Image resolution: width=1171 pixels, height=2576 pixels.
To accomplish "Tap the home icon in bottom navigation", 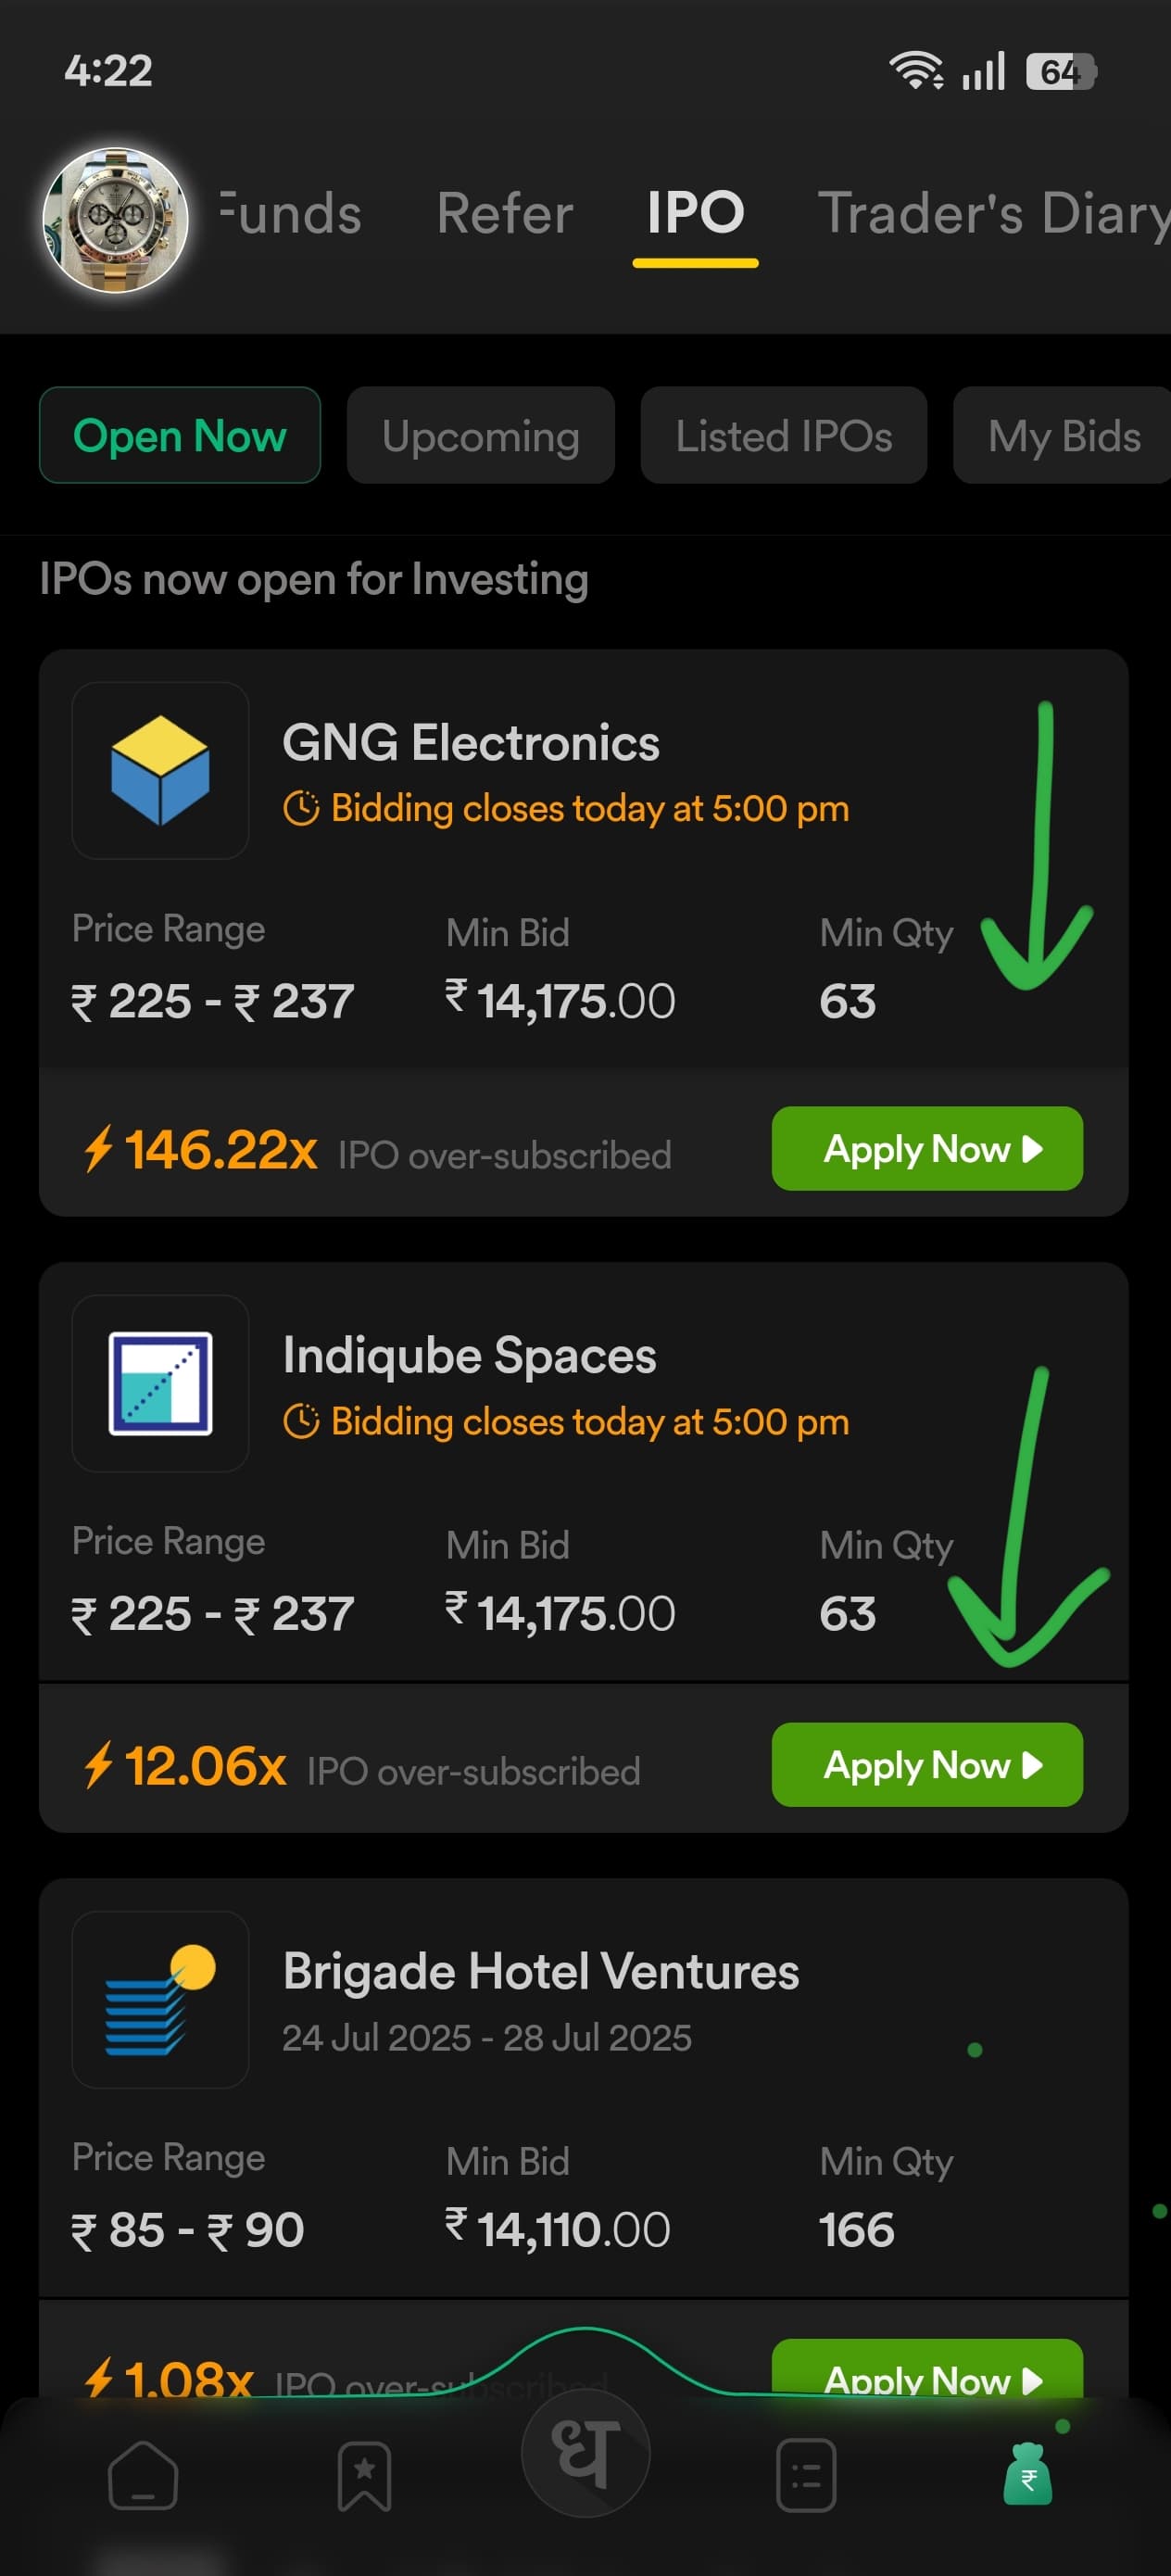I will click(x=143, y=2476).
